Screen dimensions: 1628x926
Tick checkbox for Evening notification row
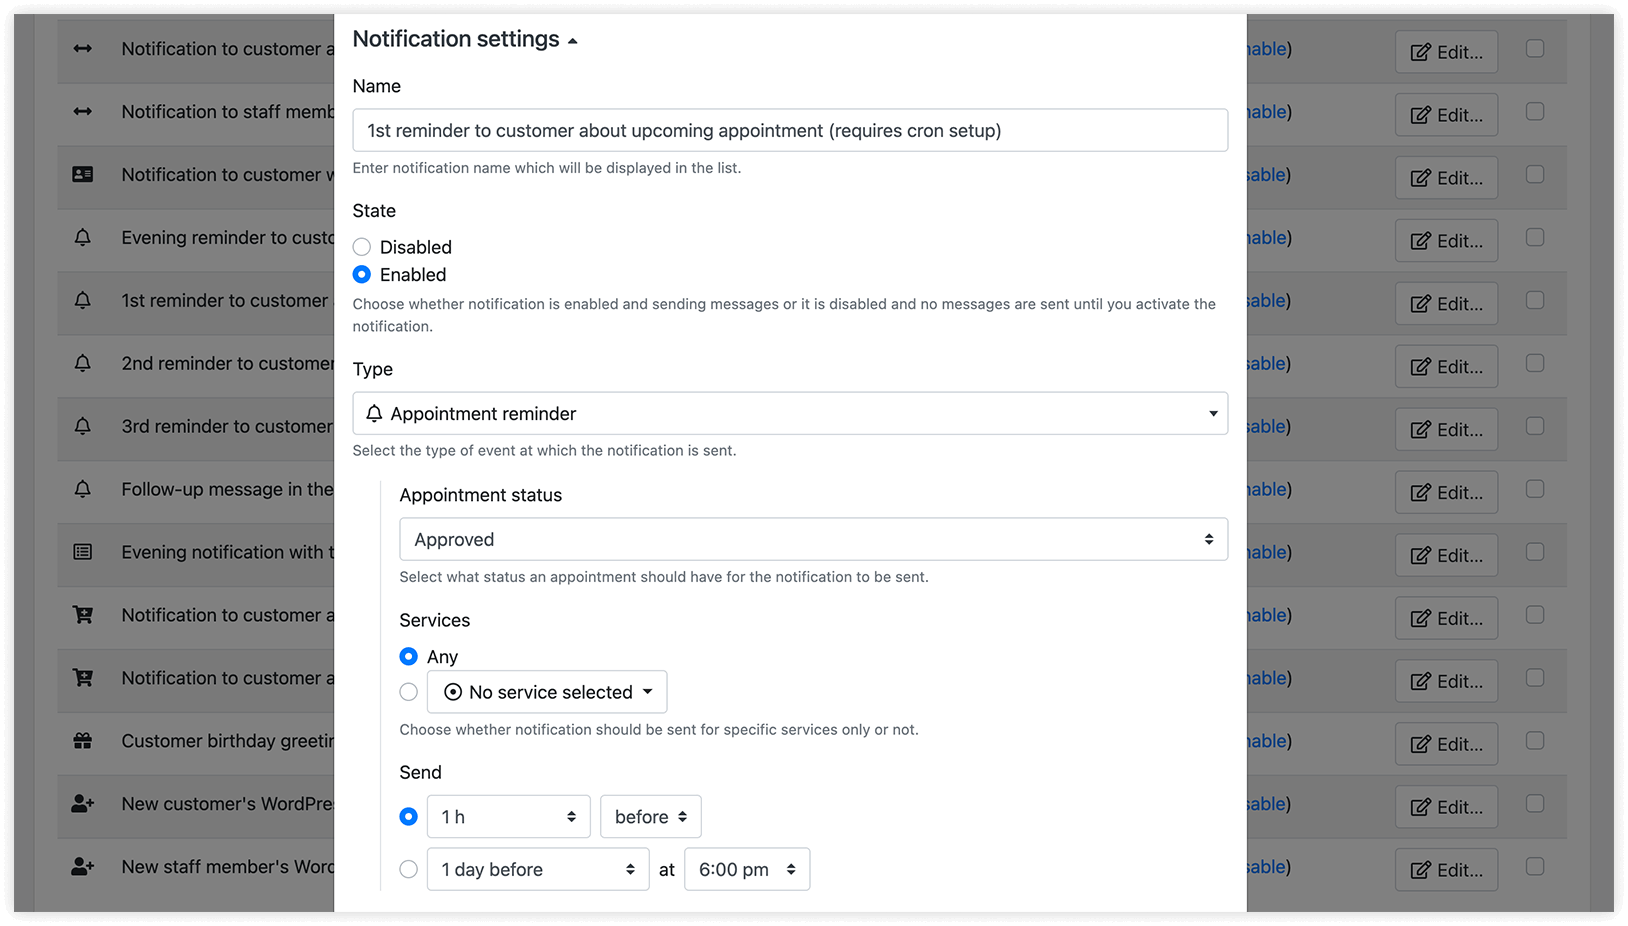[1535, 552]
